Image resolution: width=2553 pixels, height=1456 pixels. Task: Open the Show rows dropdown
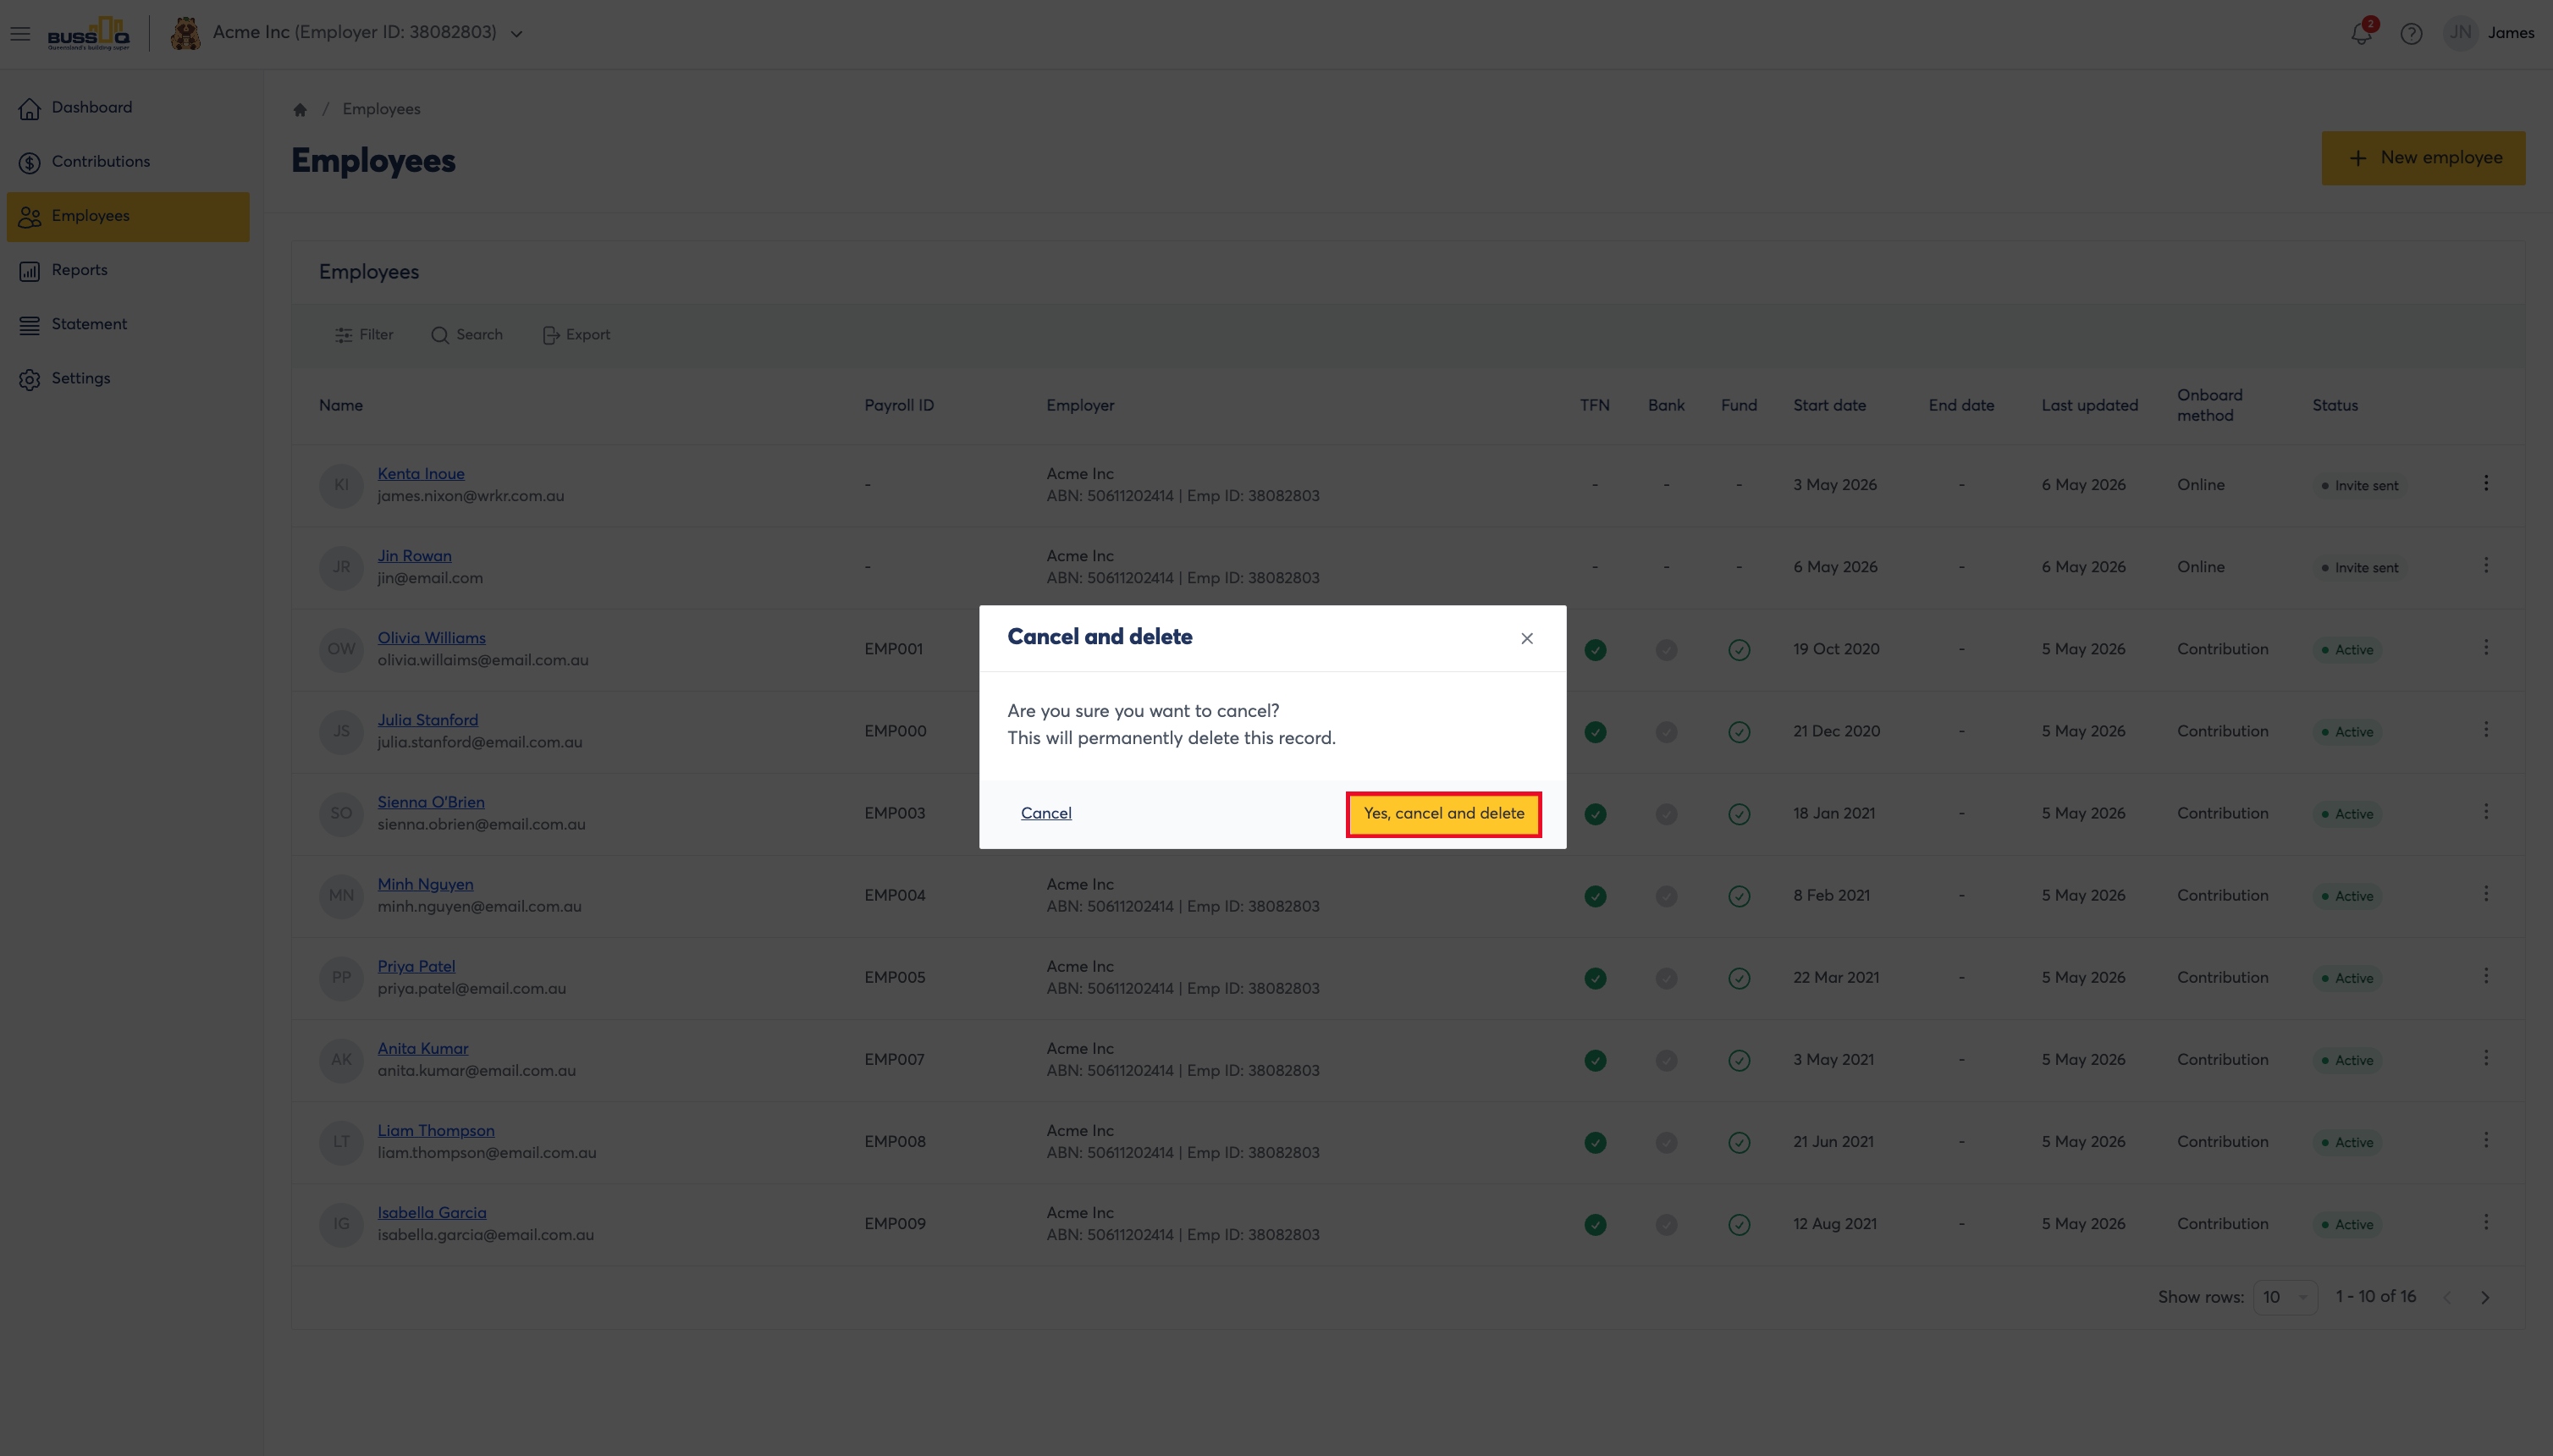pos(2284,1297)
